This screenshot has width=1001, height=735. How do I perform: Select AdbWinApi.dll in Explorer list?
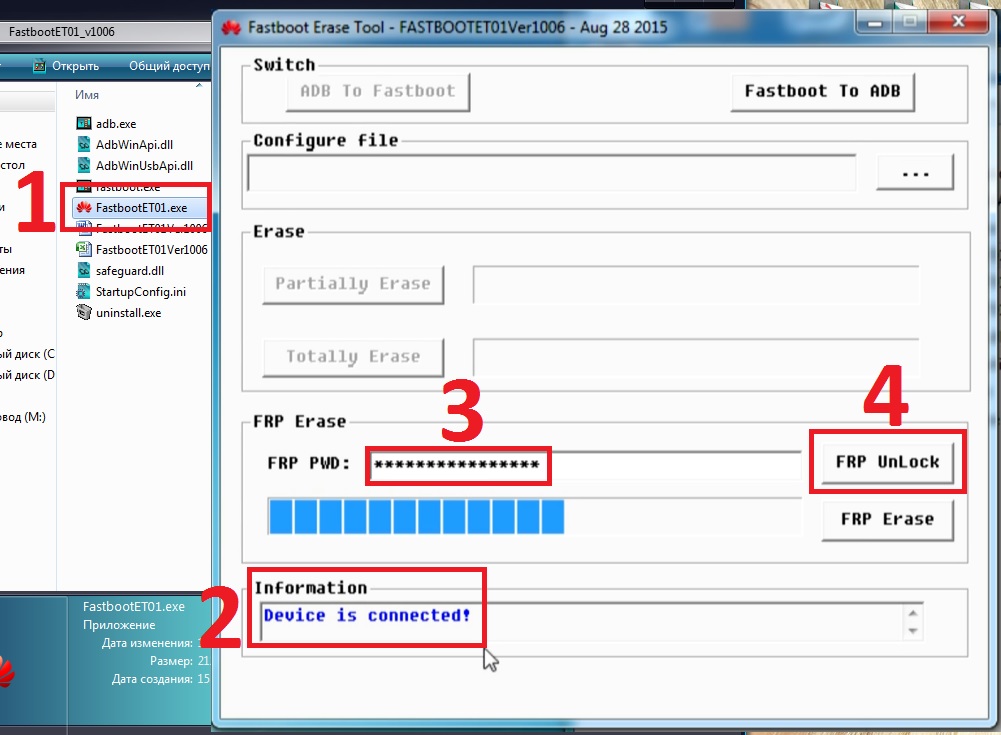point(134,144)
